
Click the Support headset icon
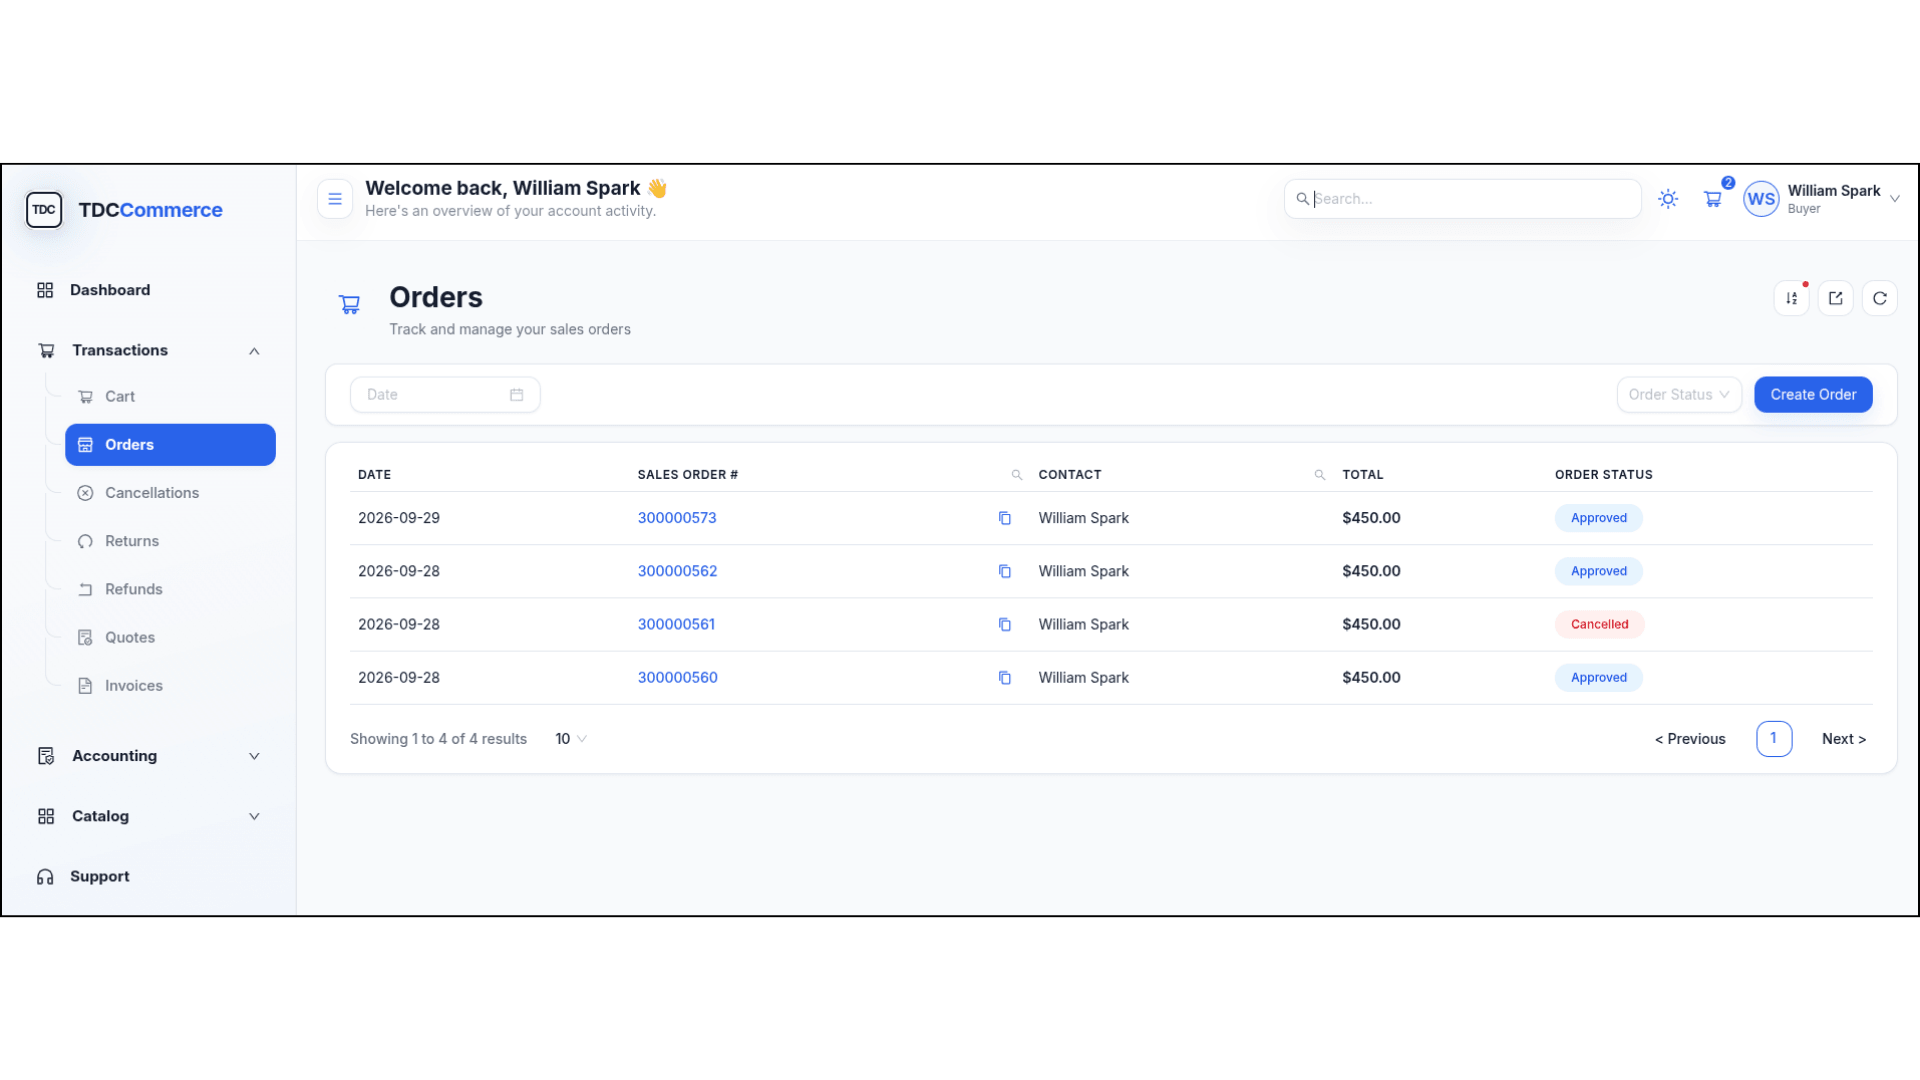[x=45, y=877]
